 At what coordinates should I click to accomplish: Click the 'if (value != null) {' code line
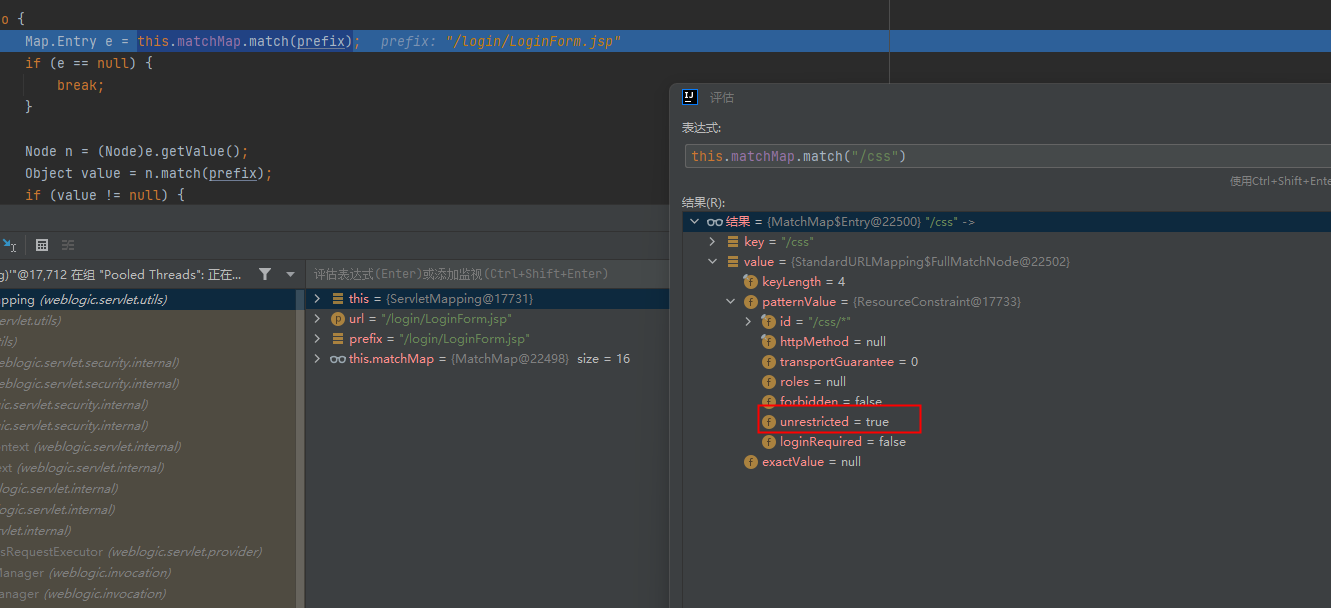(x=105, y=195)
